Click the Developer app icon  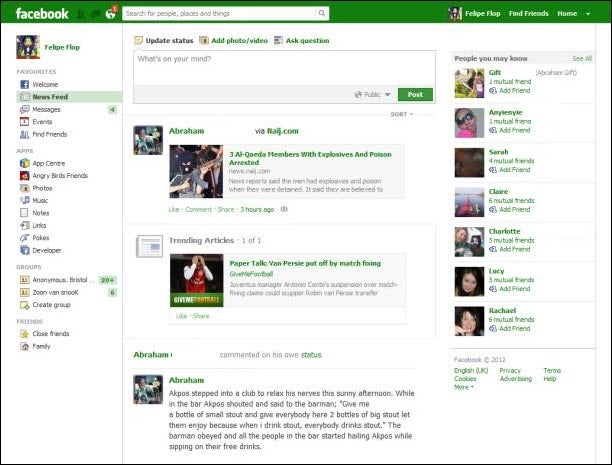tap(25, 250)
